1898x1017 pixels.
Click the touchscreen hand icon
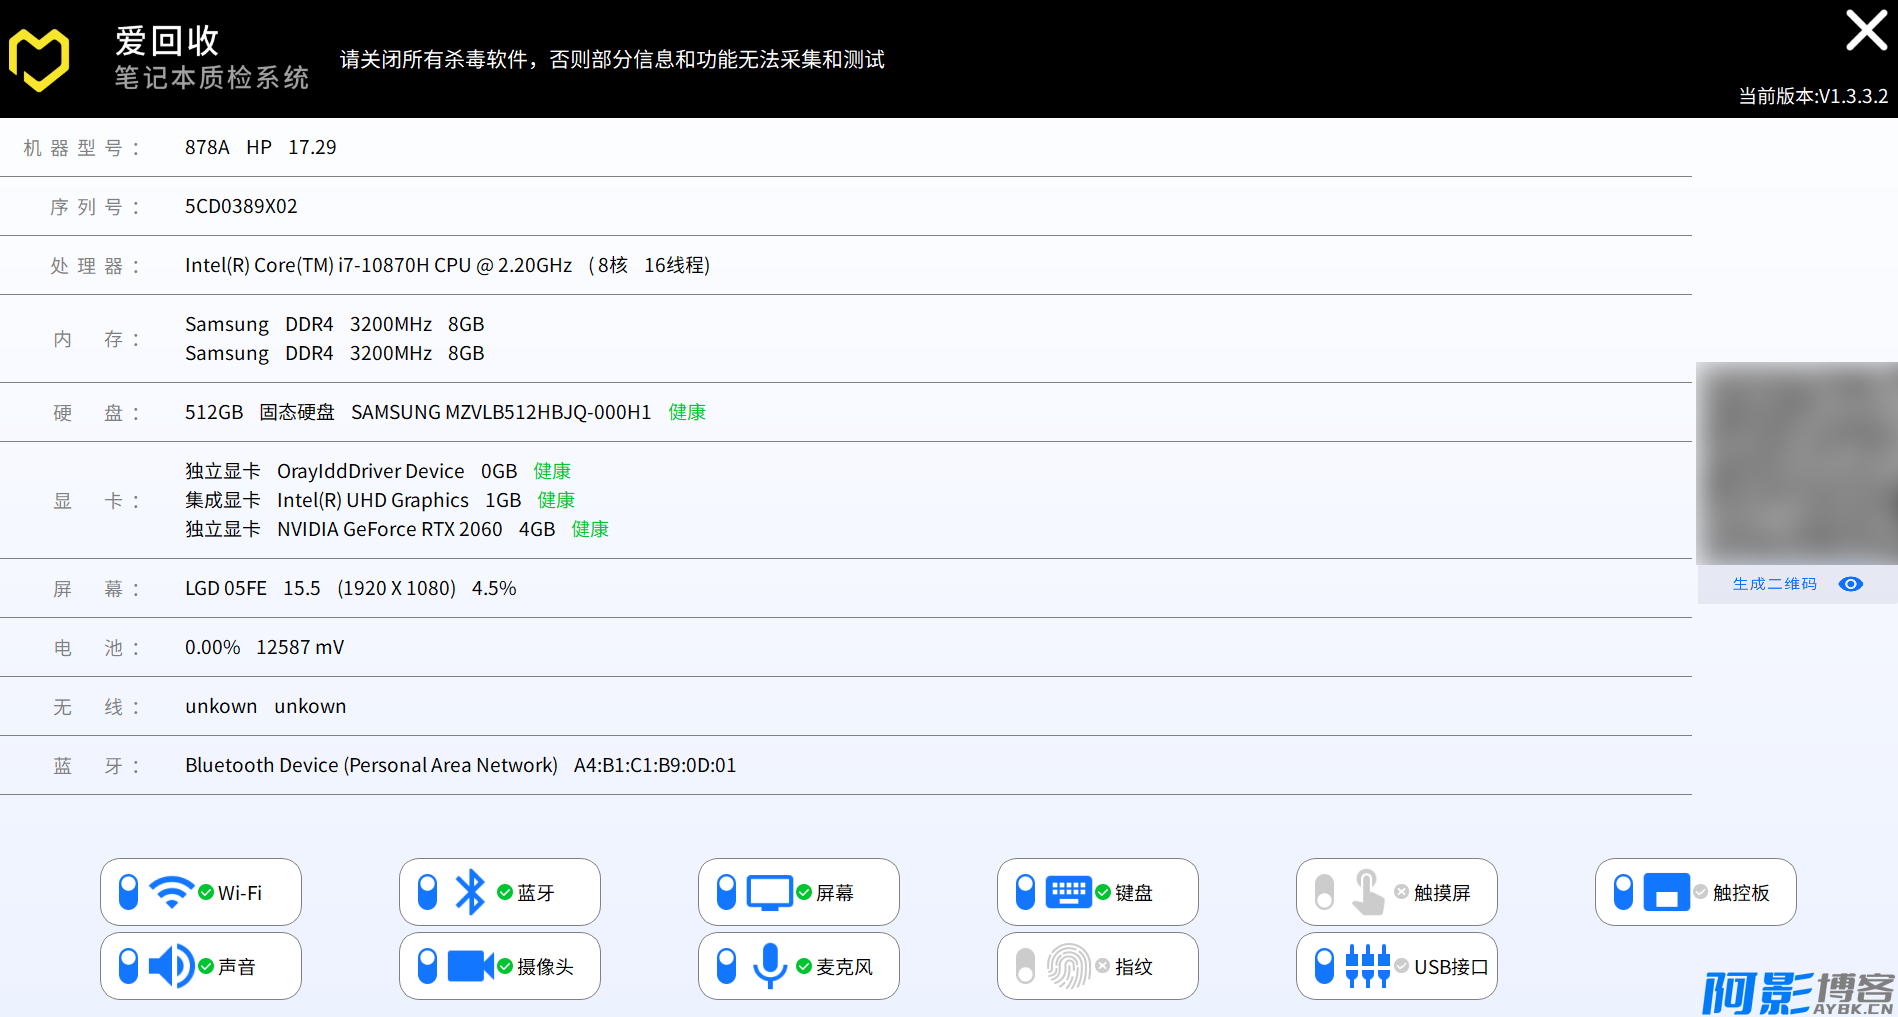(x=1367, y=892)
